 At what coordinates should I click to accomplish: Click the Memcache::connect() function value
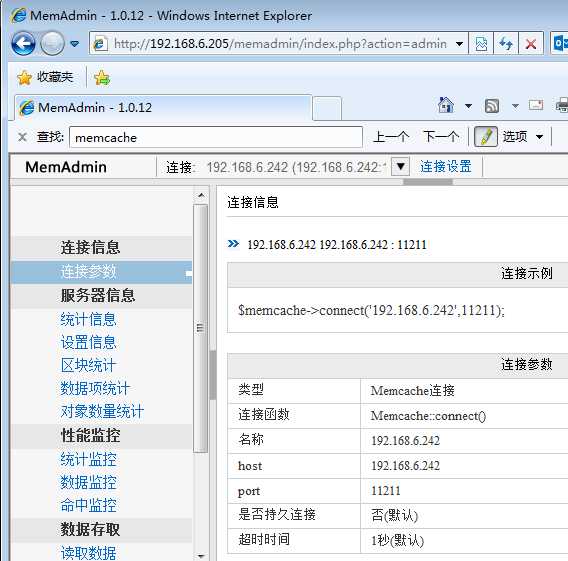click(x=428, y=416)
